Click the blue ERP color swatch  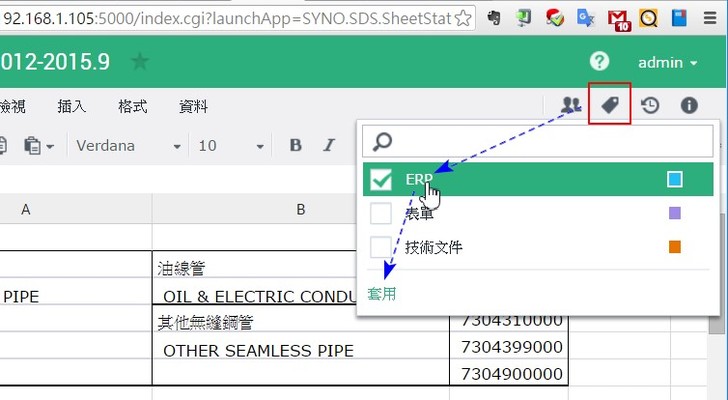coord(675,179)
